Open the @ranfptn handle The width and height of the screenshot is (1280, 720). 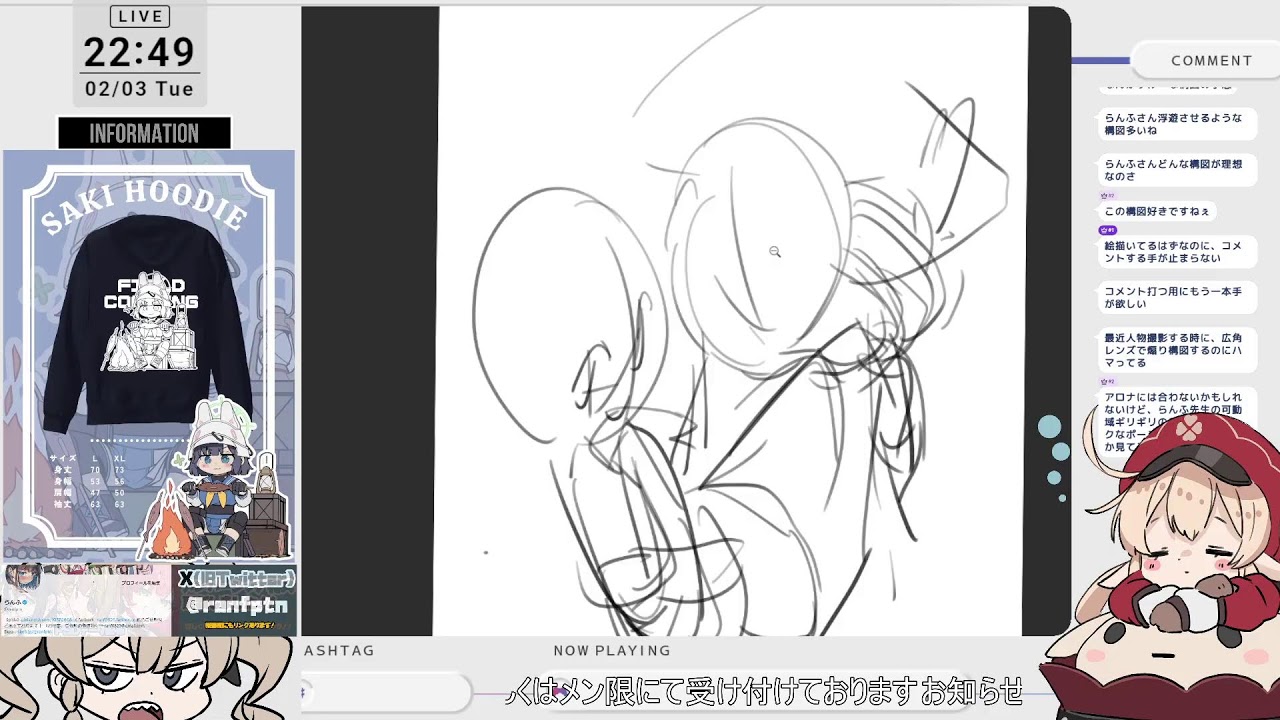point(238,605)
